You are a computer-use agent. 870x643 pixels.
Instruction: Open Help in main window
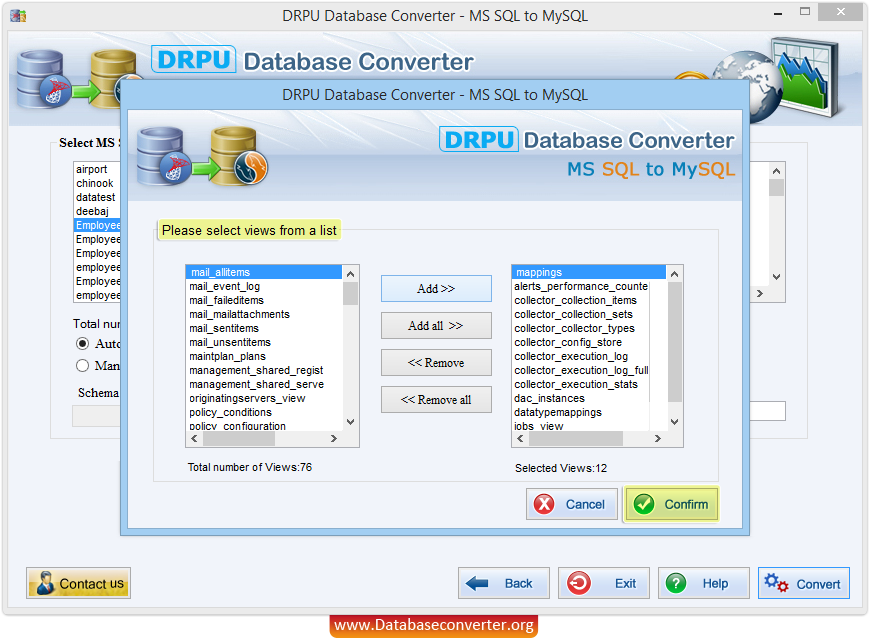(x=704, y=583)
